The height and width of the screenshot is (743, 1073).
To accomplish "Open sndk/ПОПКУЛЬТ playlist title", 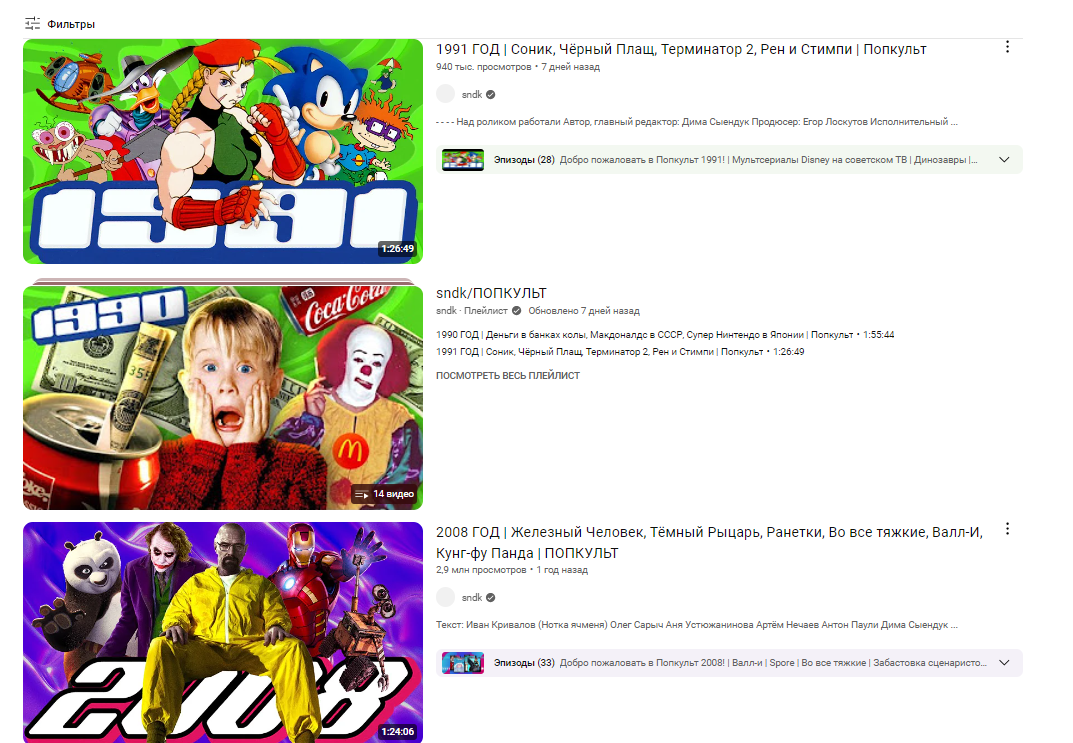I will tap(491, 294).
